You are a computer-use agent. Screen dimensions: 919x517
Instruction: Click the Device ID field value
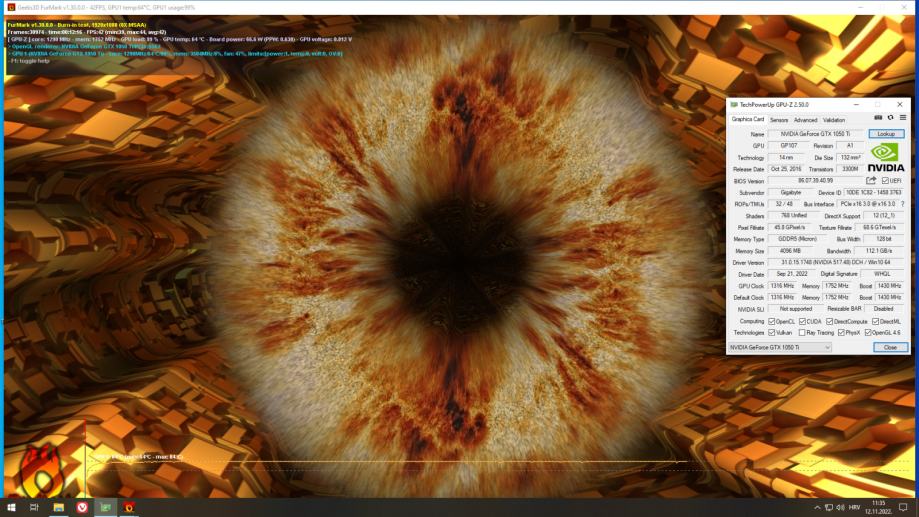tap(873, 193)
